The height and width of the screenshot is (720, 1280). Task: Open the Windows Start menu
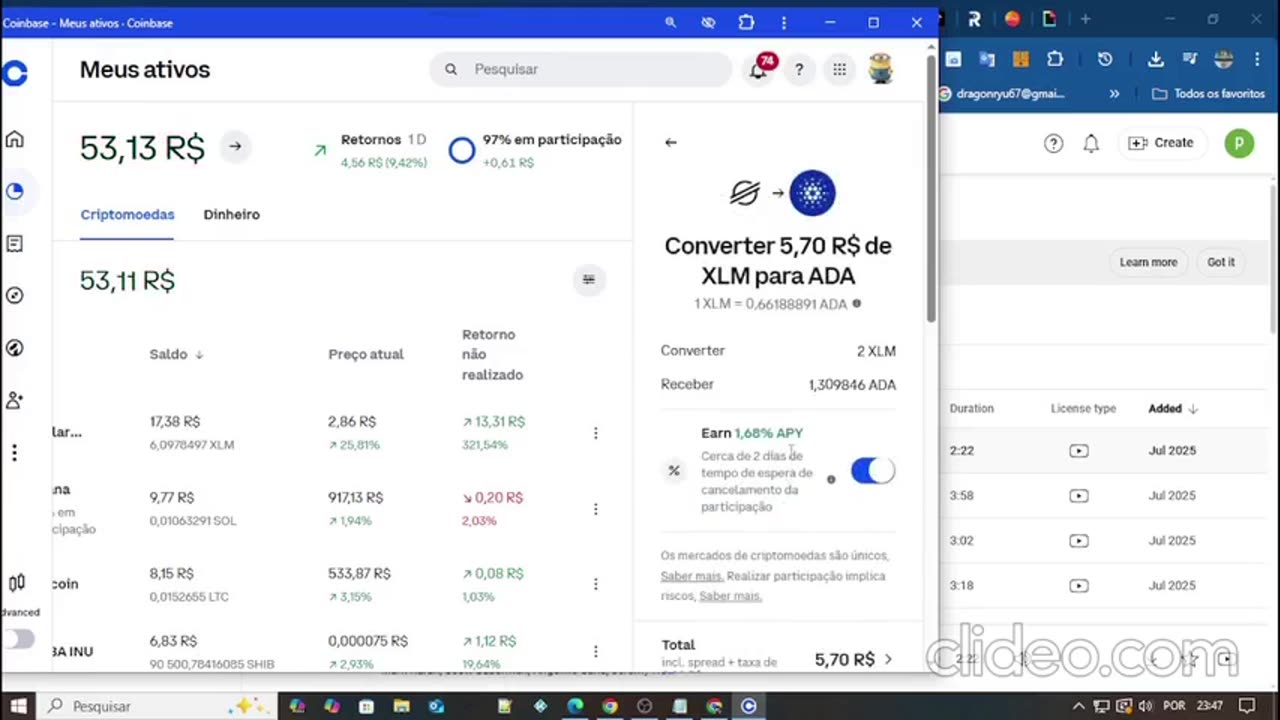point(19,706)
